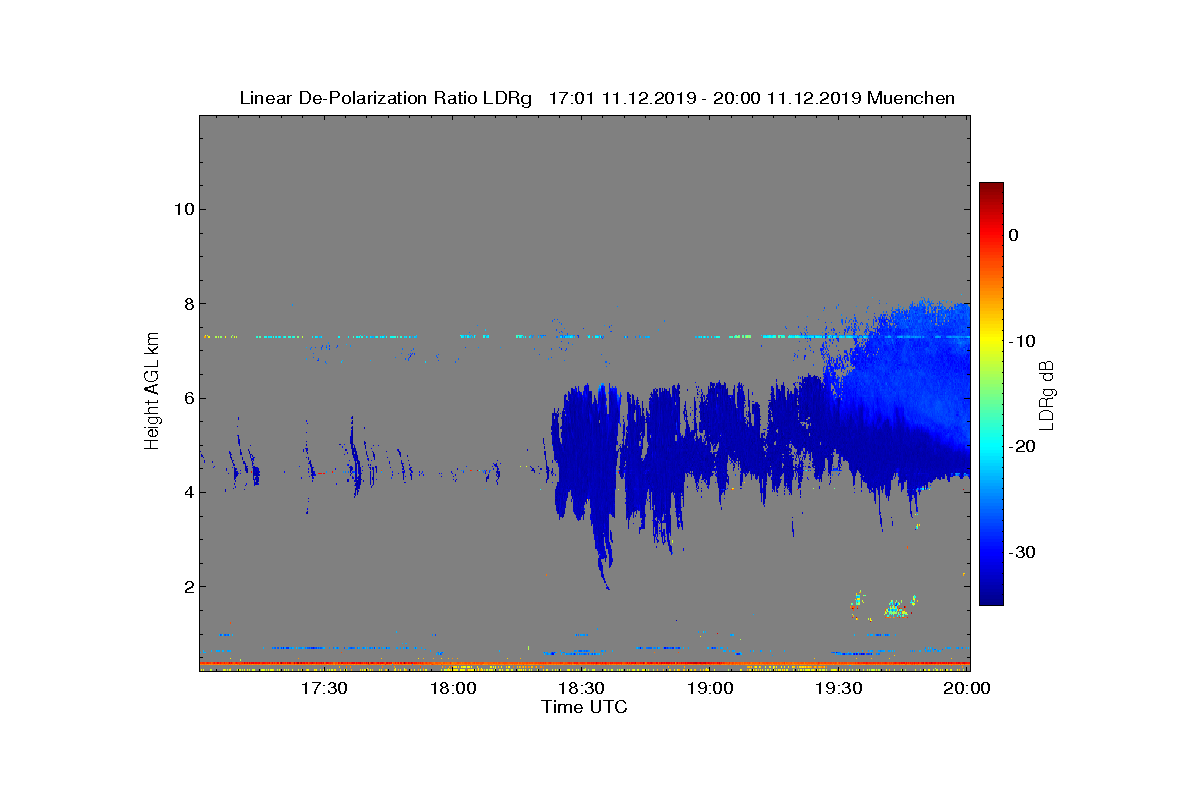Click the height tick label 6
Viewport: 1200px width, 800px height.
point(188,398)
